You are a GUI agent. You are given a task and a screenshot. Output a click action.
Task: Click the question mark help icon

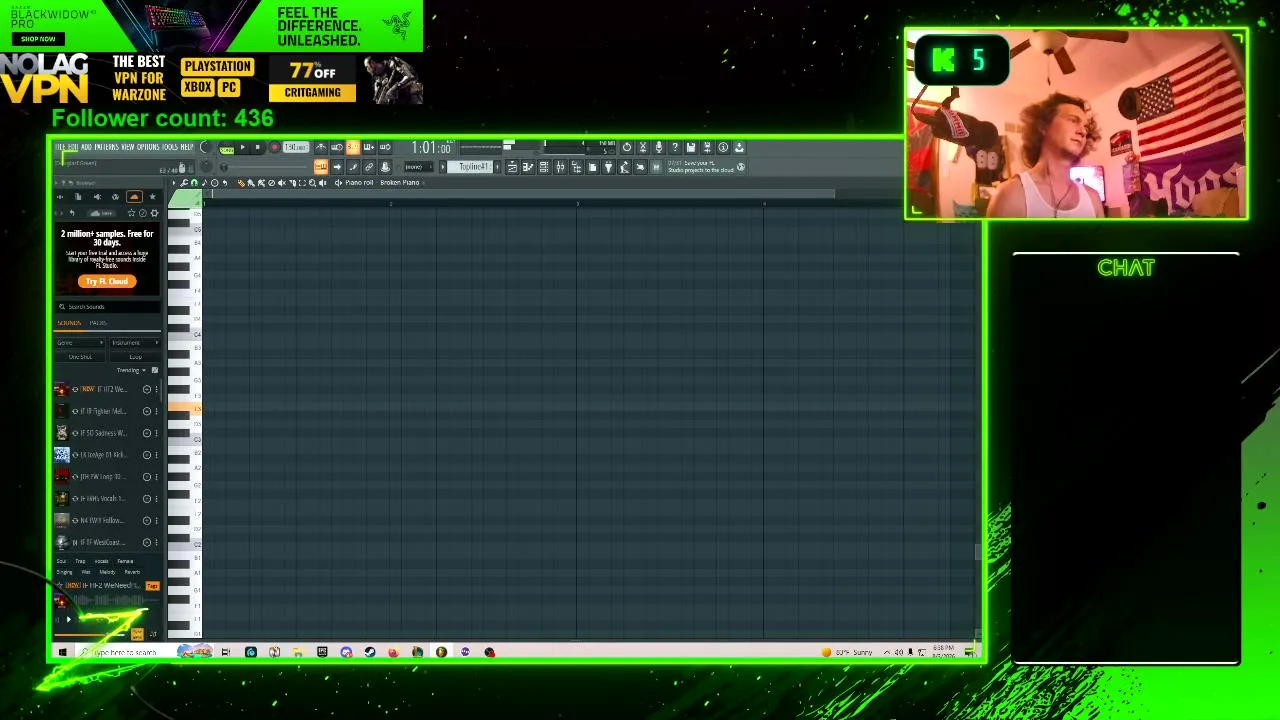pyautogui.click(x=675, y=147)
